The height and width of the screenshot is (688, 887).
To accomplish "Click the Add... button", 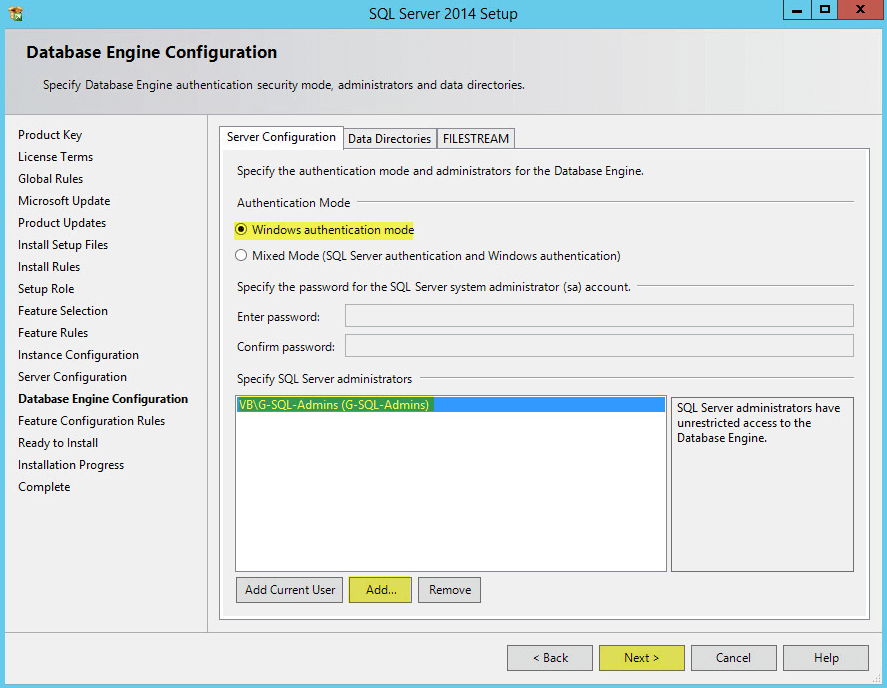I will tap(381, 590).
